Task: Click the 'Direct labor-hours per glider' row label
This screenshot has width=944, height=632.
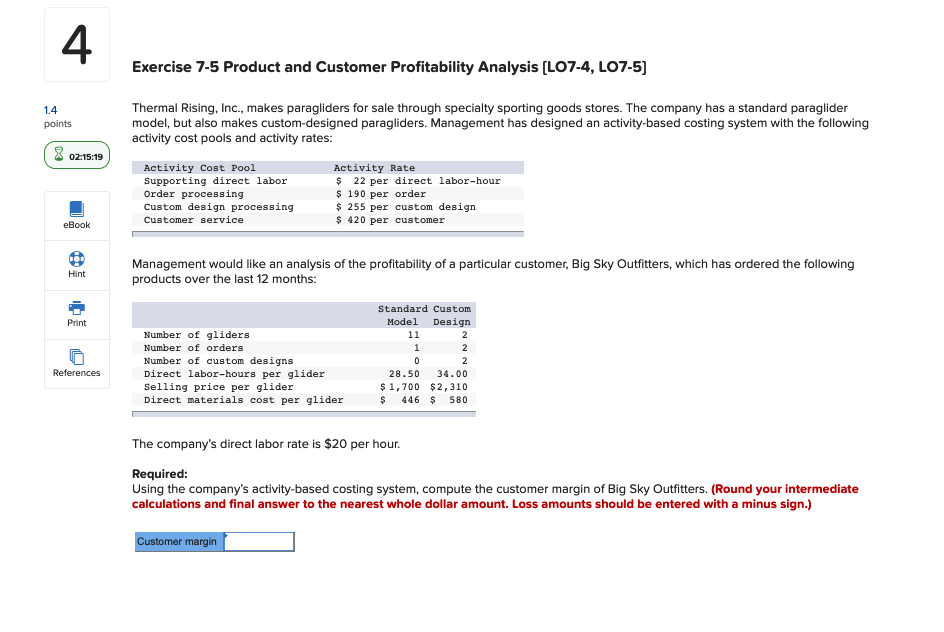Action: (234, 374)
